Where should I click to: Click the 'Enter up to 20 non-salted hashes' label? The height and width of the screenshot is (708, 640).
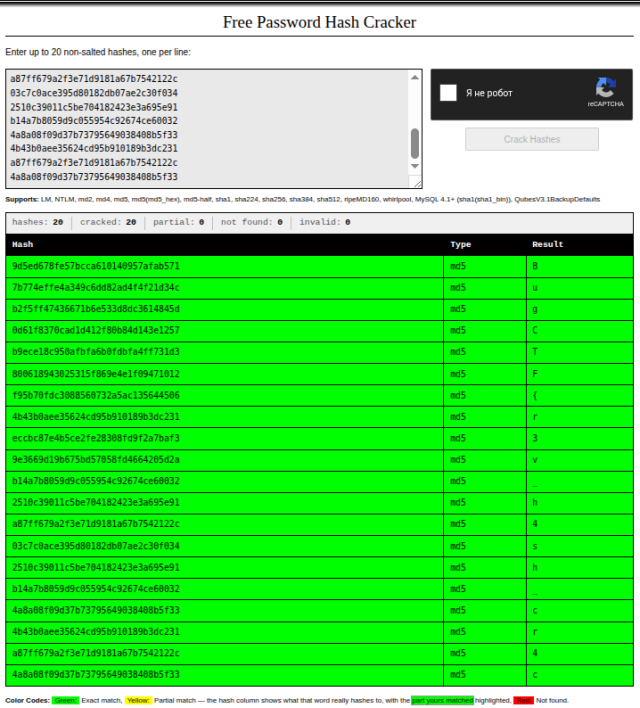point(98,52)
